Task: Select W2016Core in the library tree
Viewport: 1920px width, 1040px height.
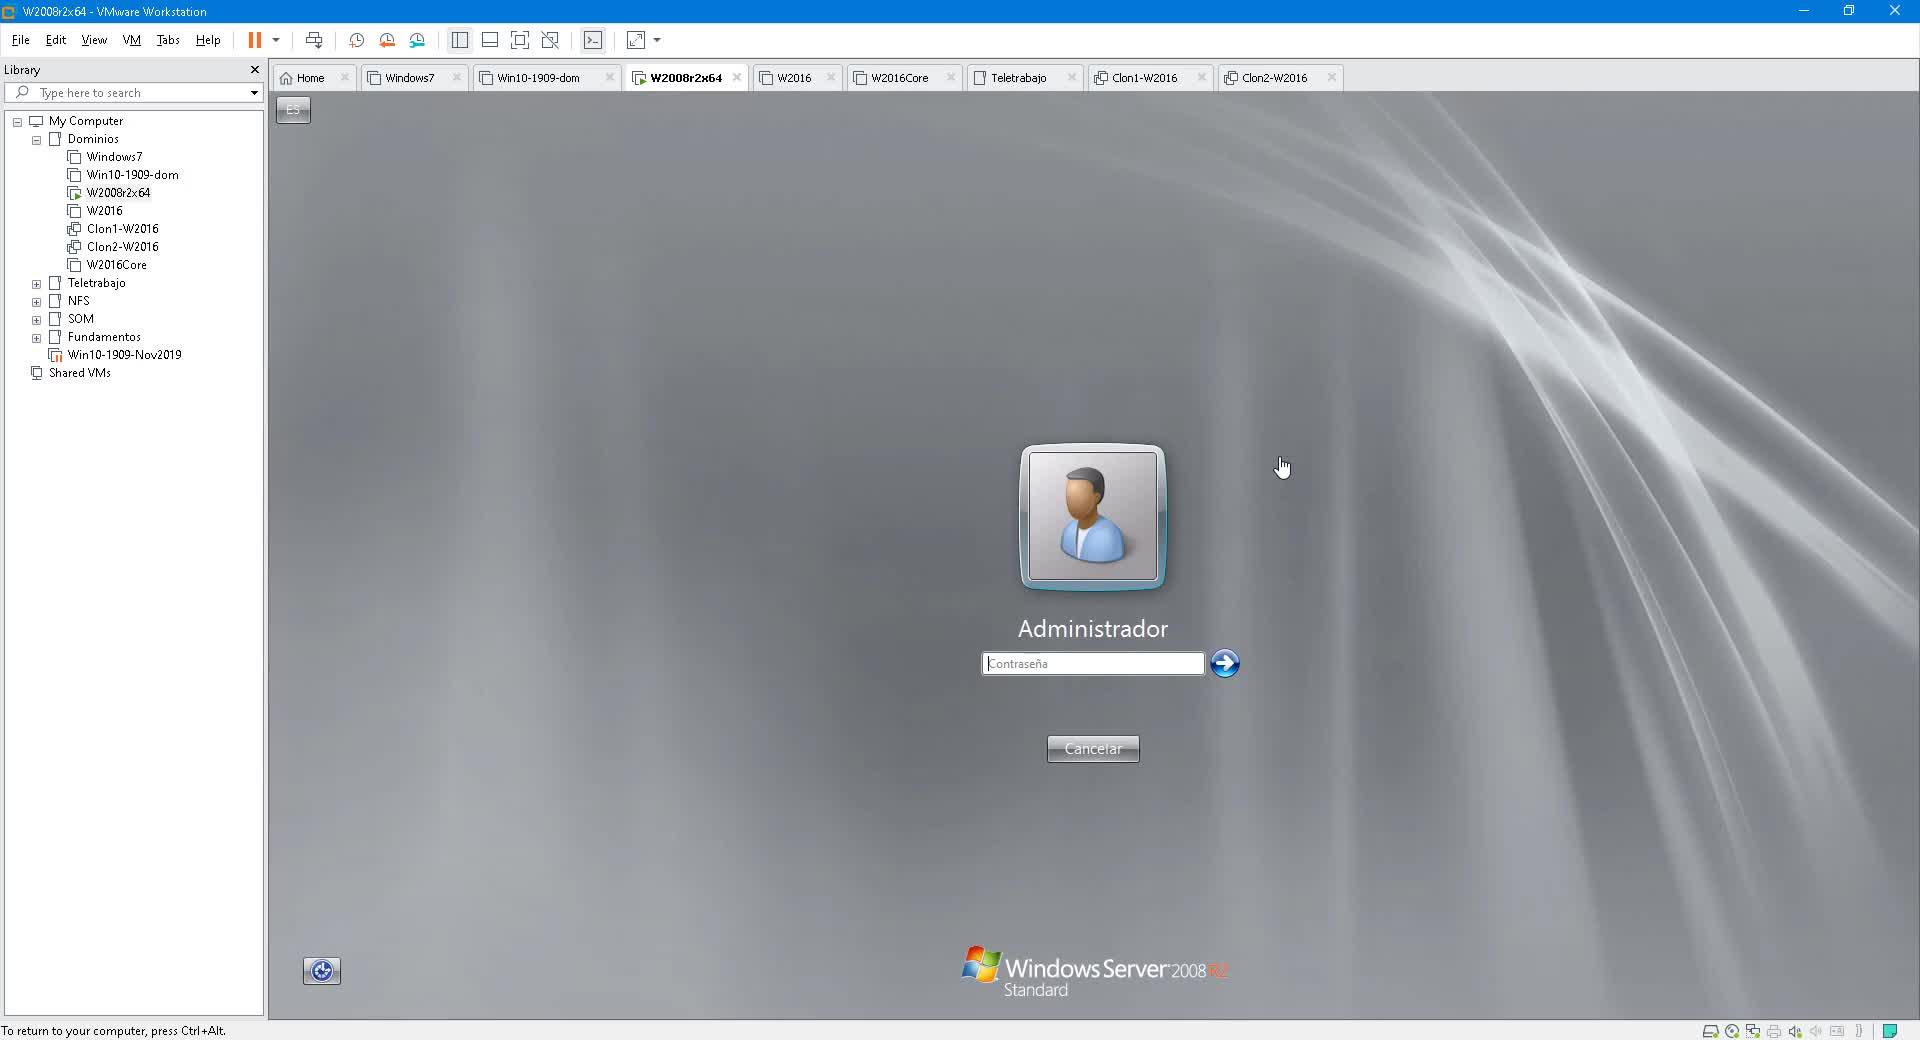Action: (116, 265)
